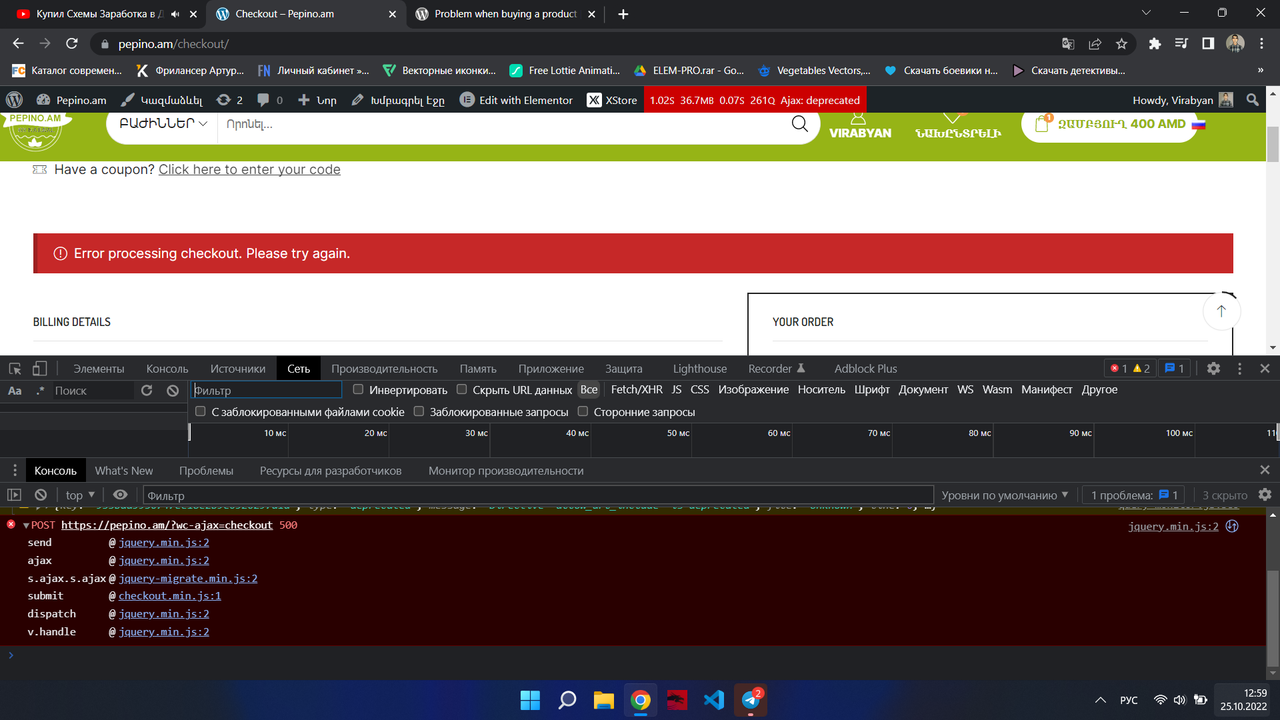Click the site search magnifier icon
1280x720 pixels.
pos(800,124)
